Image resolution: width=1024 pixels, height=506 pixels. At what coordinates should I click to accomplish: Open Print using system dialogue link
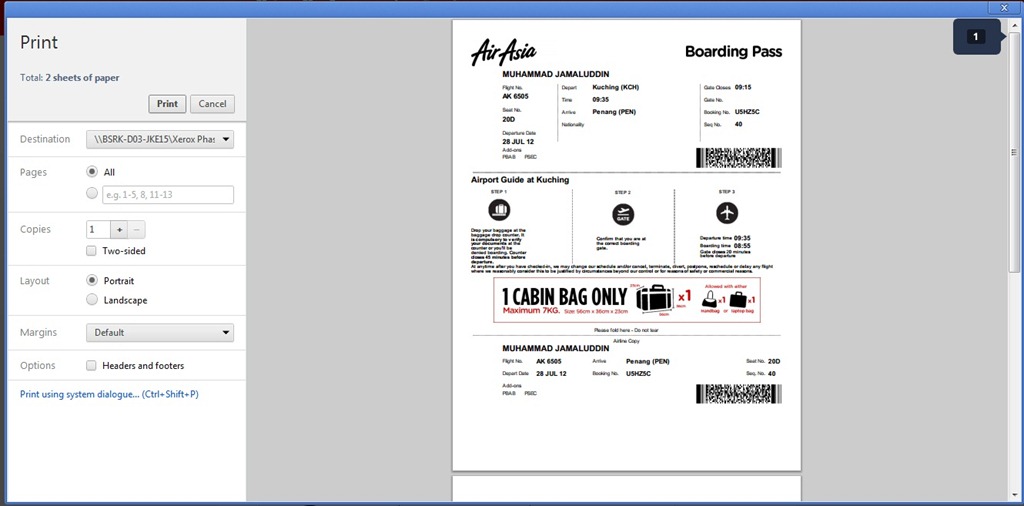tap(109, 394)
